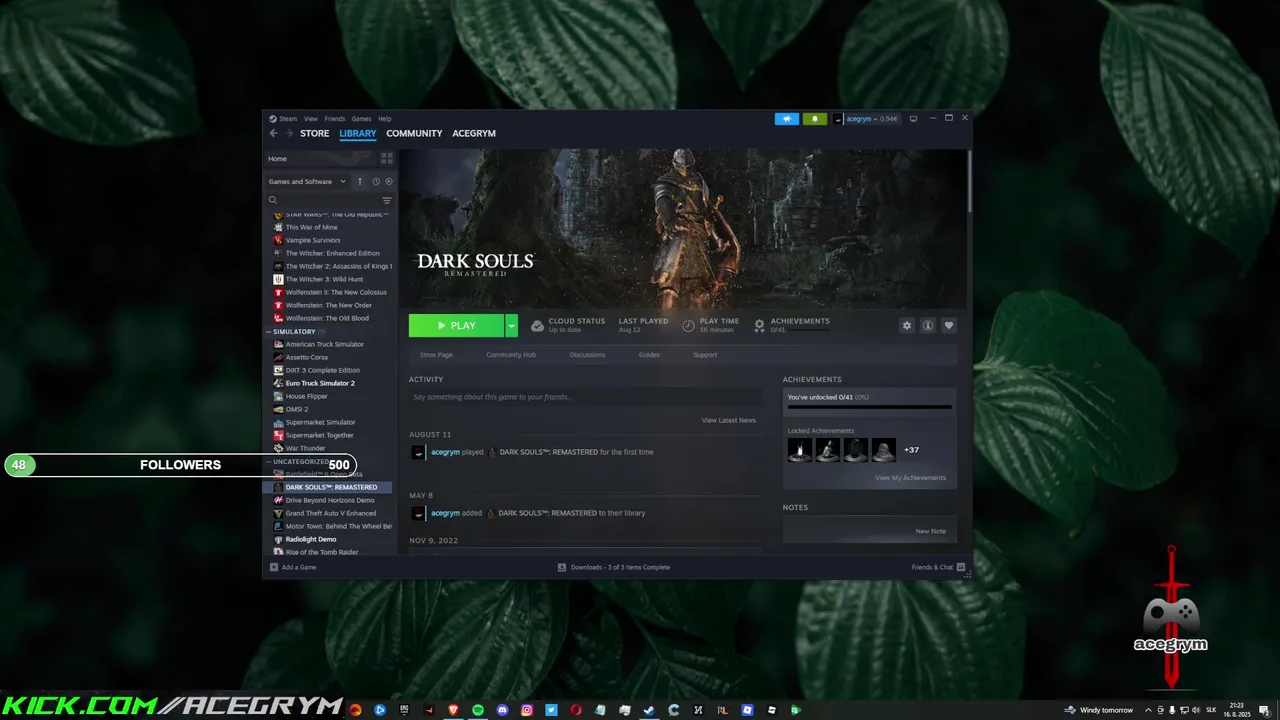
Task: Click the Steam page vertical scrollbar
Action: click(x=969, y=181)
